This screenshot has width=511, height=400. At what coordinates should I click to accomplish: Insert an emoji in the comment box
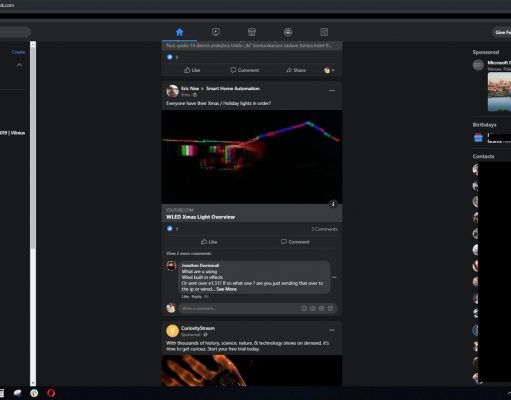coord(304,308)
